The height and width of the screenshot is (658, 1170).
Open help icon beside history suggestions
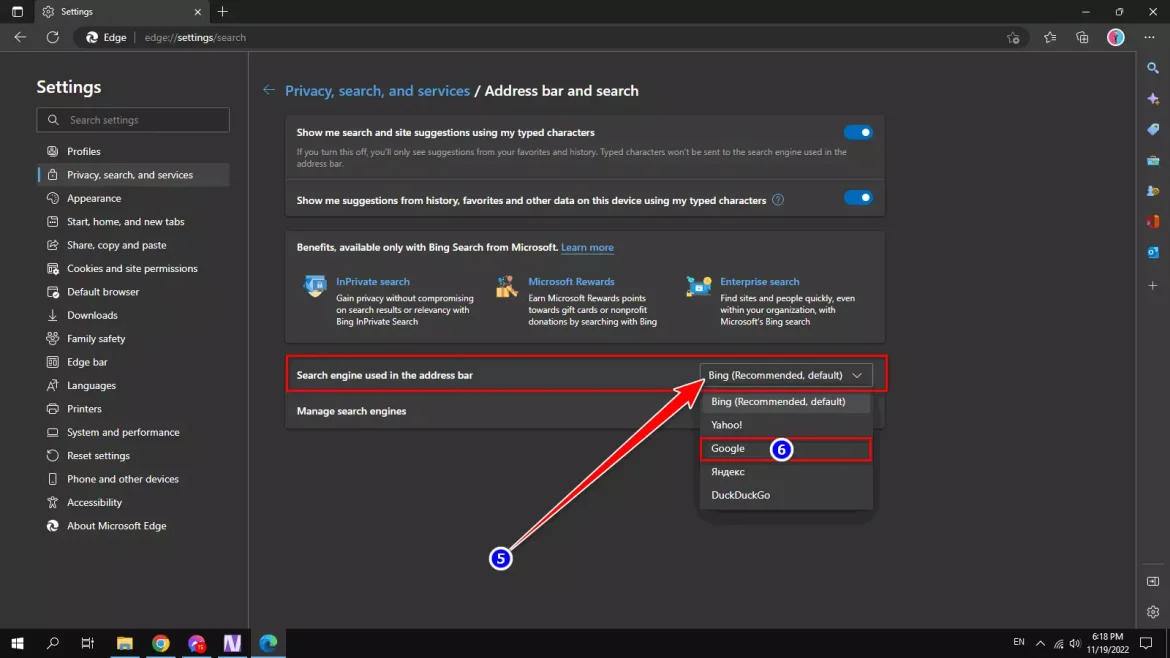778,200
